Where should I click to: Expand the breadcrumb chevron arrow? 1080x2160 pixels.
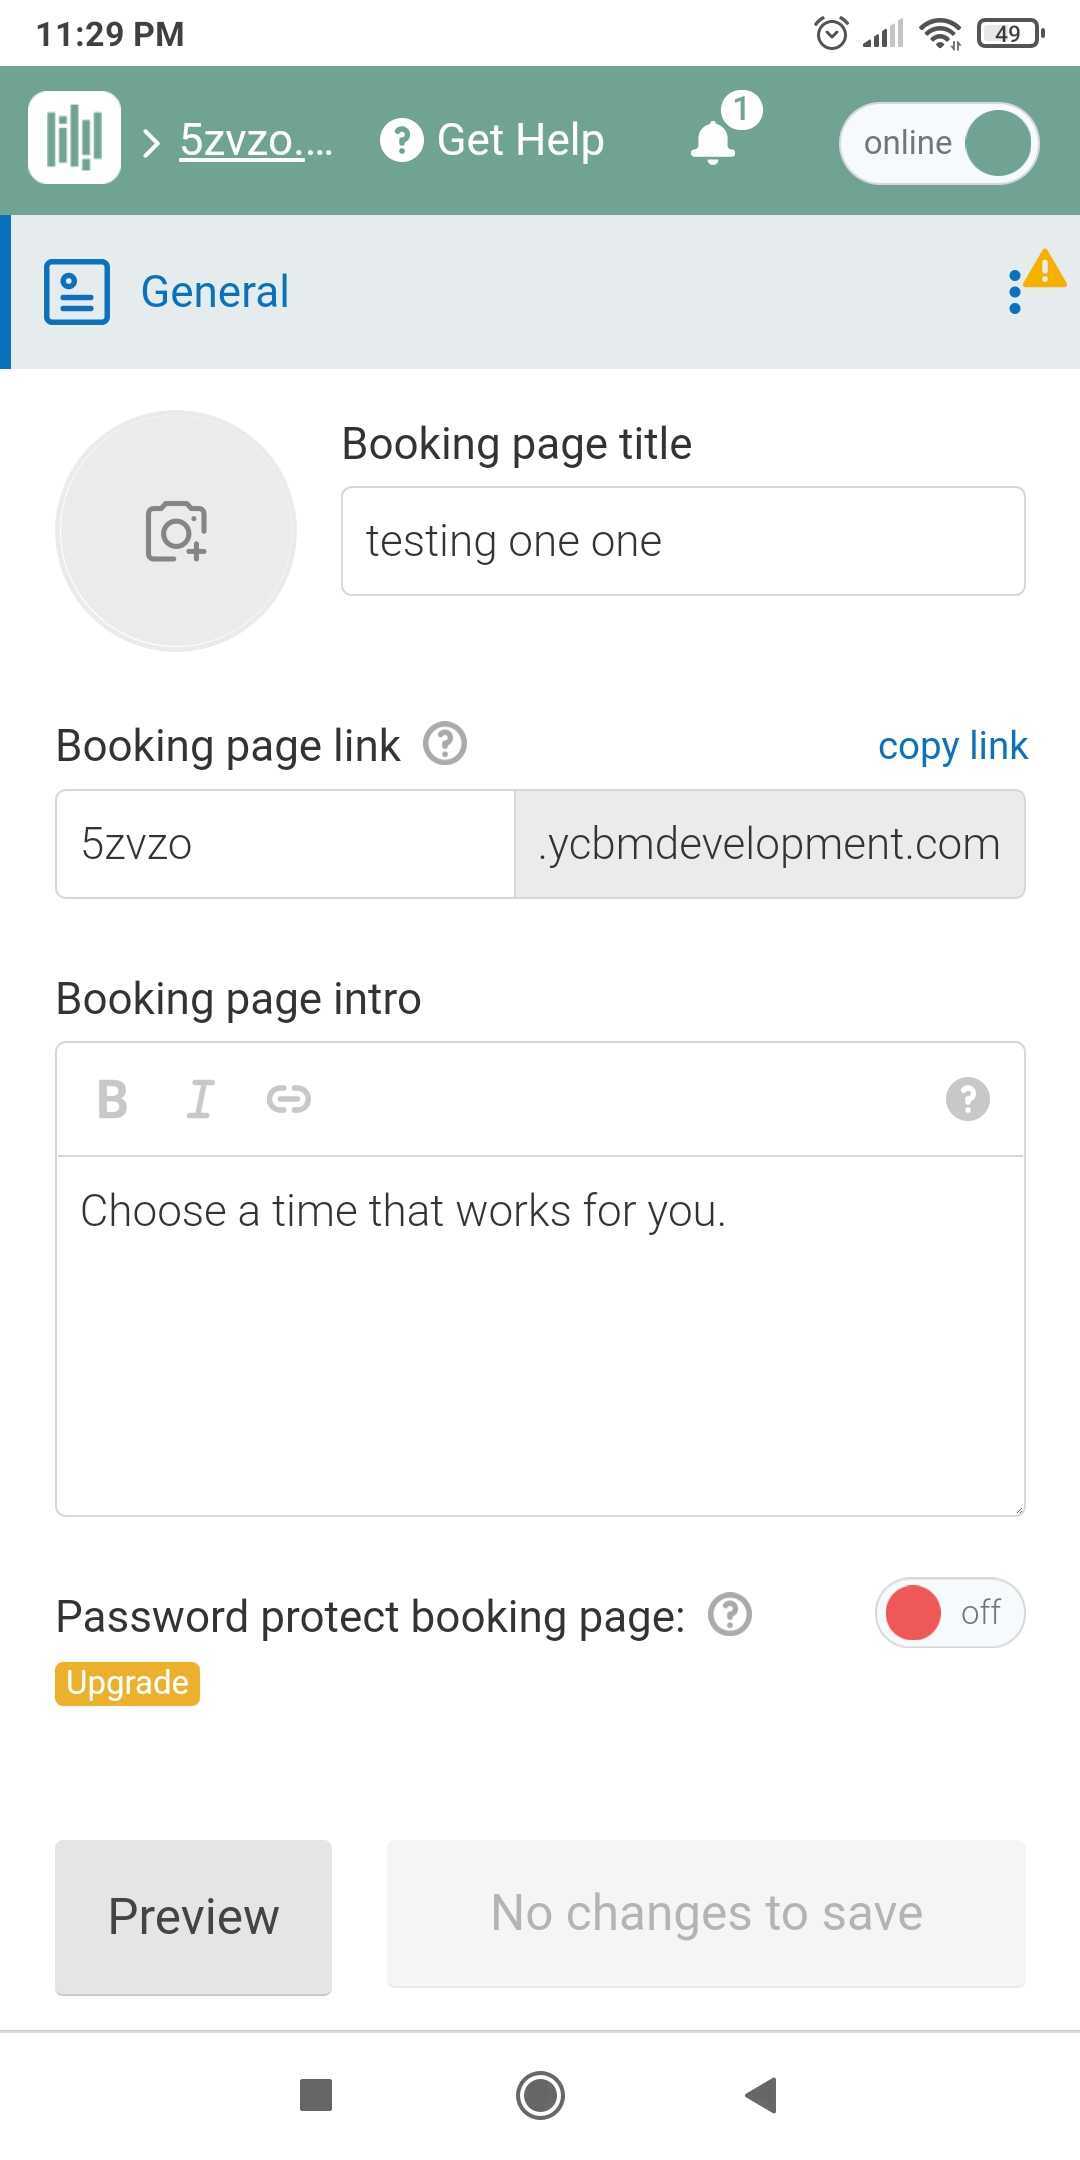[x=151, y=143]
